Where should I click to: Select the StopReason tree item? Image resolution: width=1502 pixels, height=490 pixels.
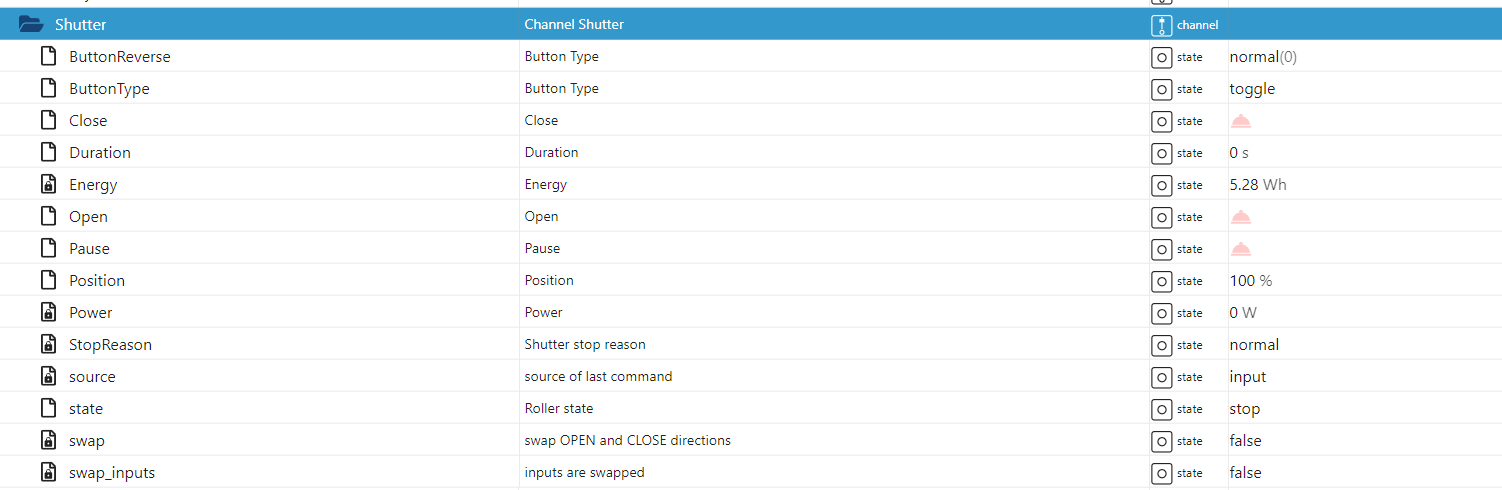(110, 345)
